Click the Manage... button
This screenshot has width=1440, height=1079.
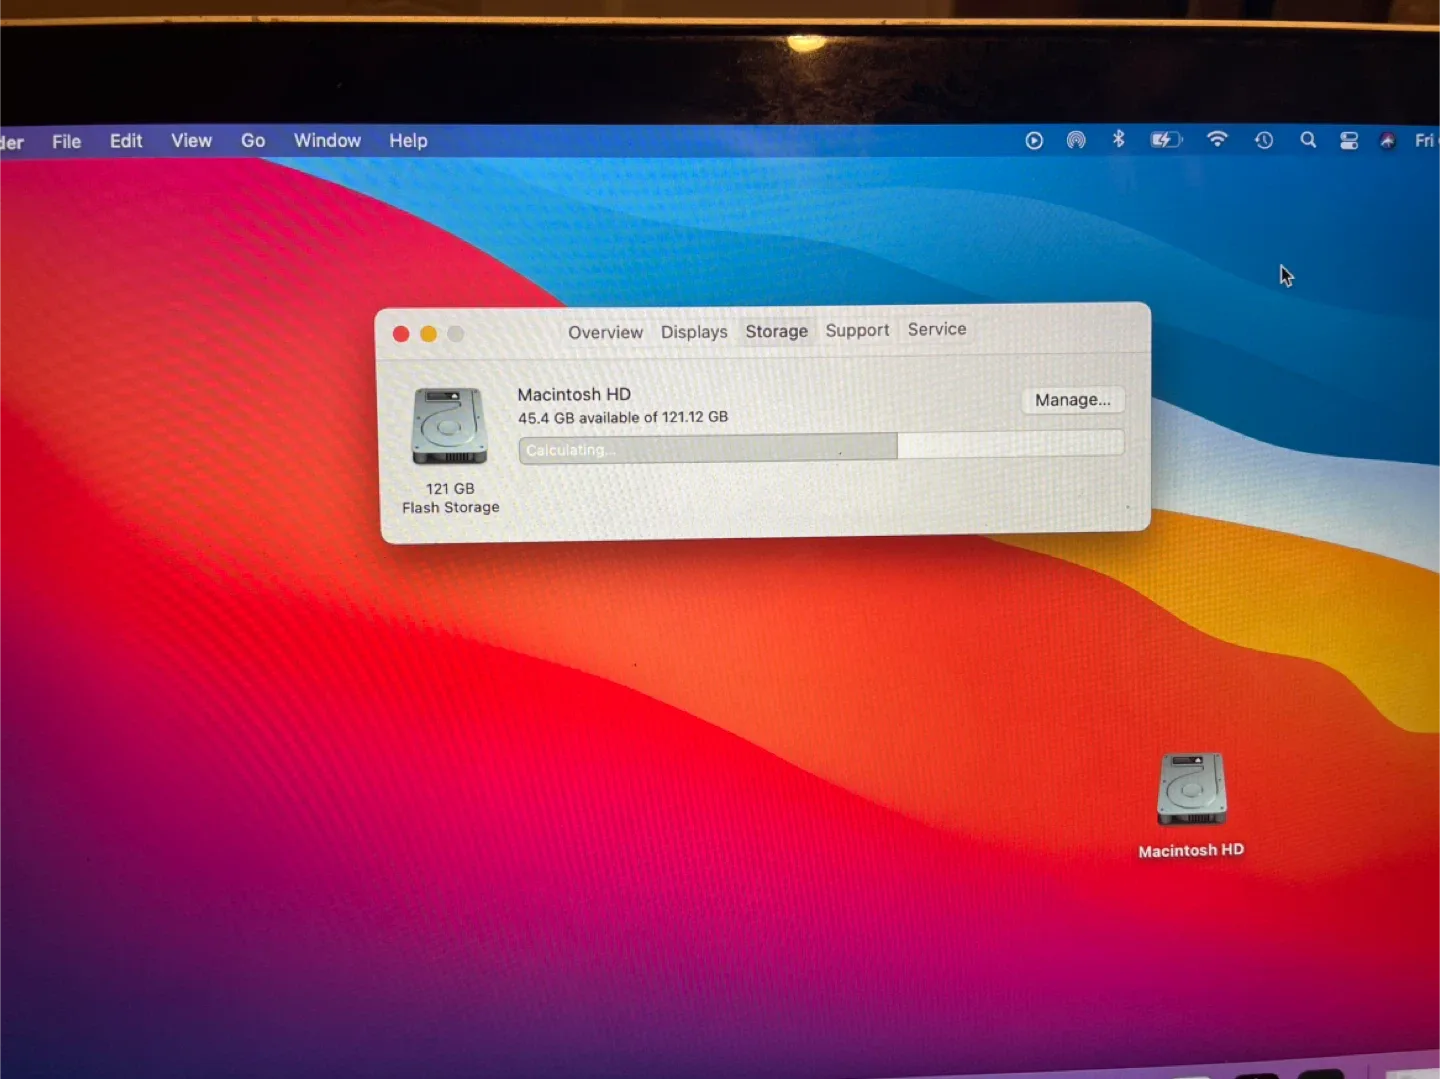[x=1072, y=400]
